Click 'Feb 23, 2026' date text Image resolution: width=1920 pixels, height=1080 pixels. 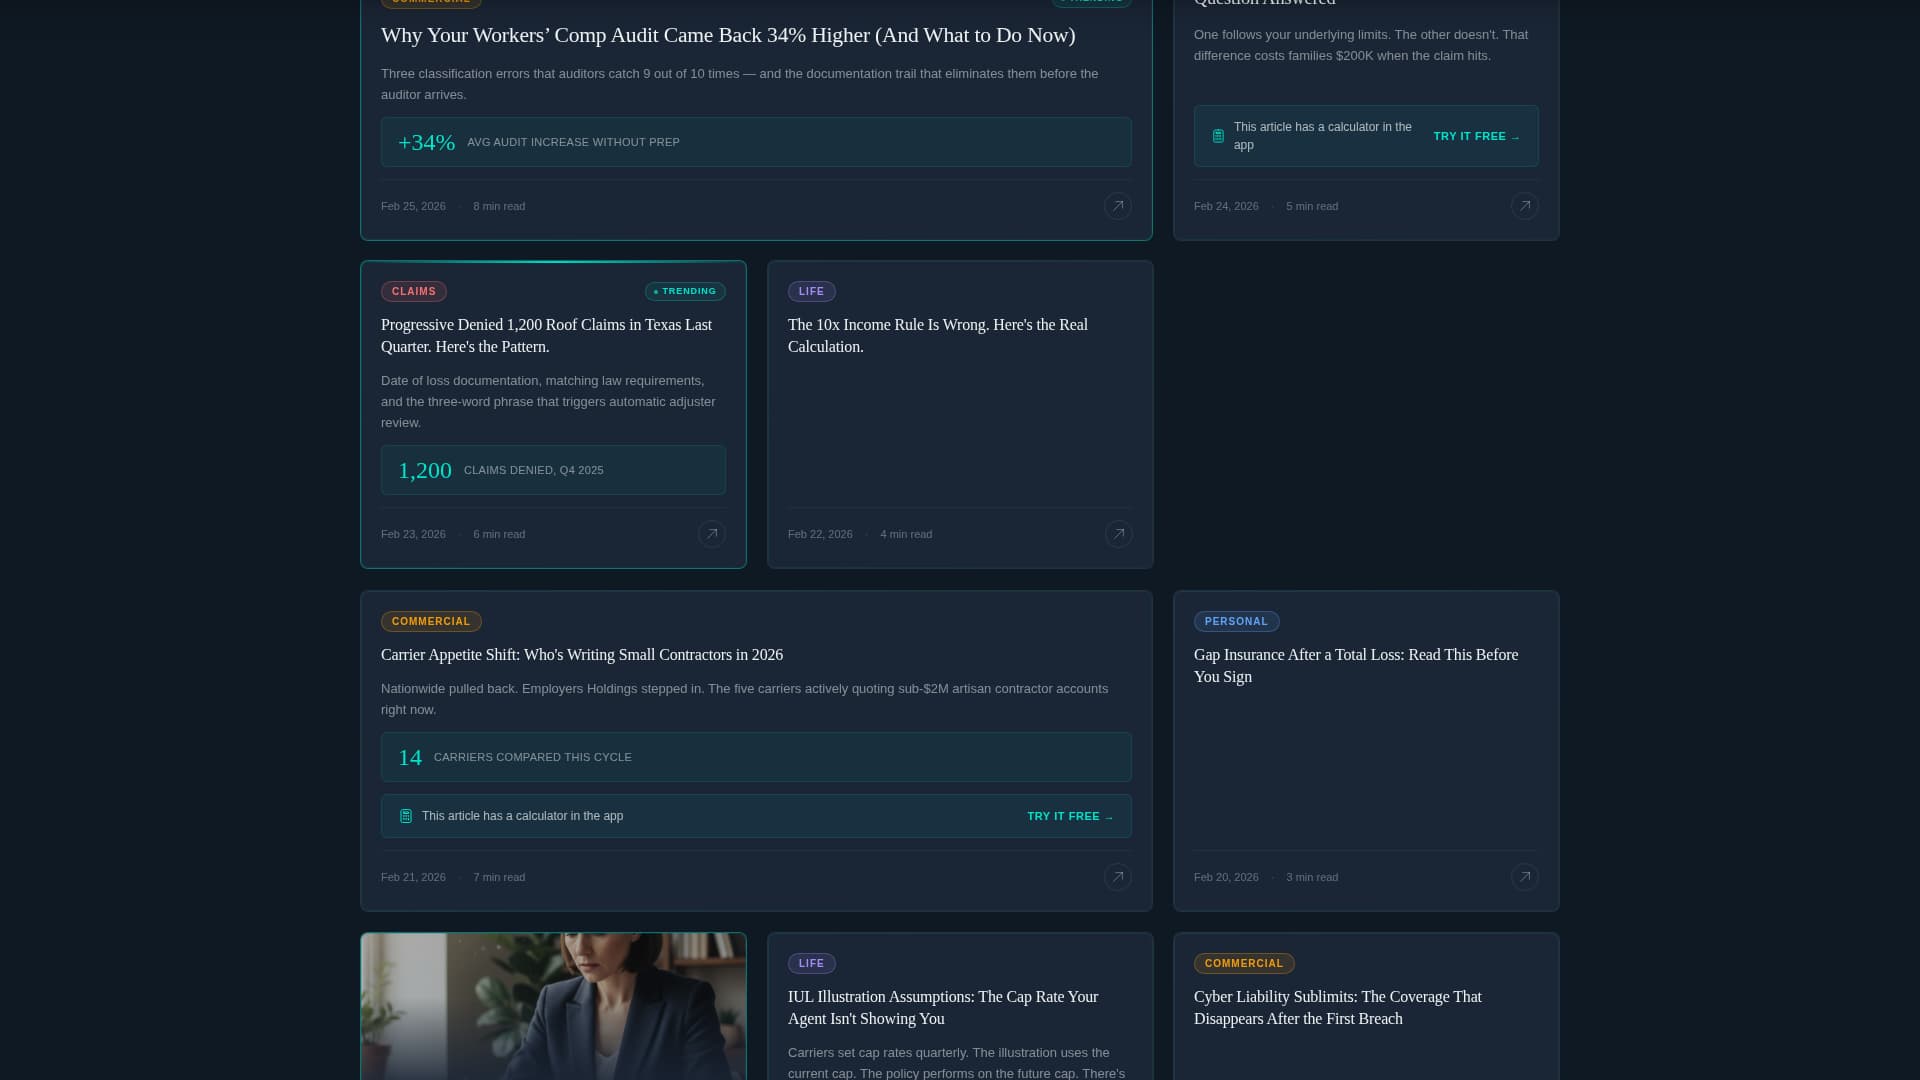pyautogui.click(x=413, y=534)
